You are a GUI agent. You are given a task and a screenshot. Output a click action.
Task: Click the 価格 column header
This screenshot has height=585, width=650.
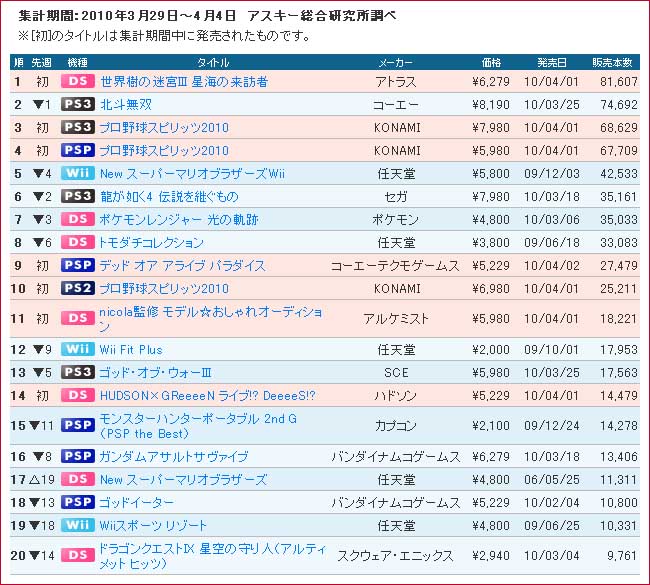click(x=491, y=63)
